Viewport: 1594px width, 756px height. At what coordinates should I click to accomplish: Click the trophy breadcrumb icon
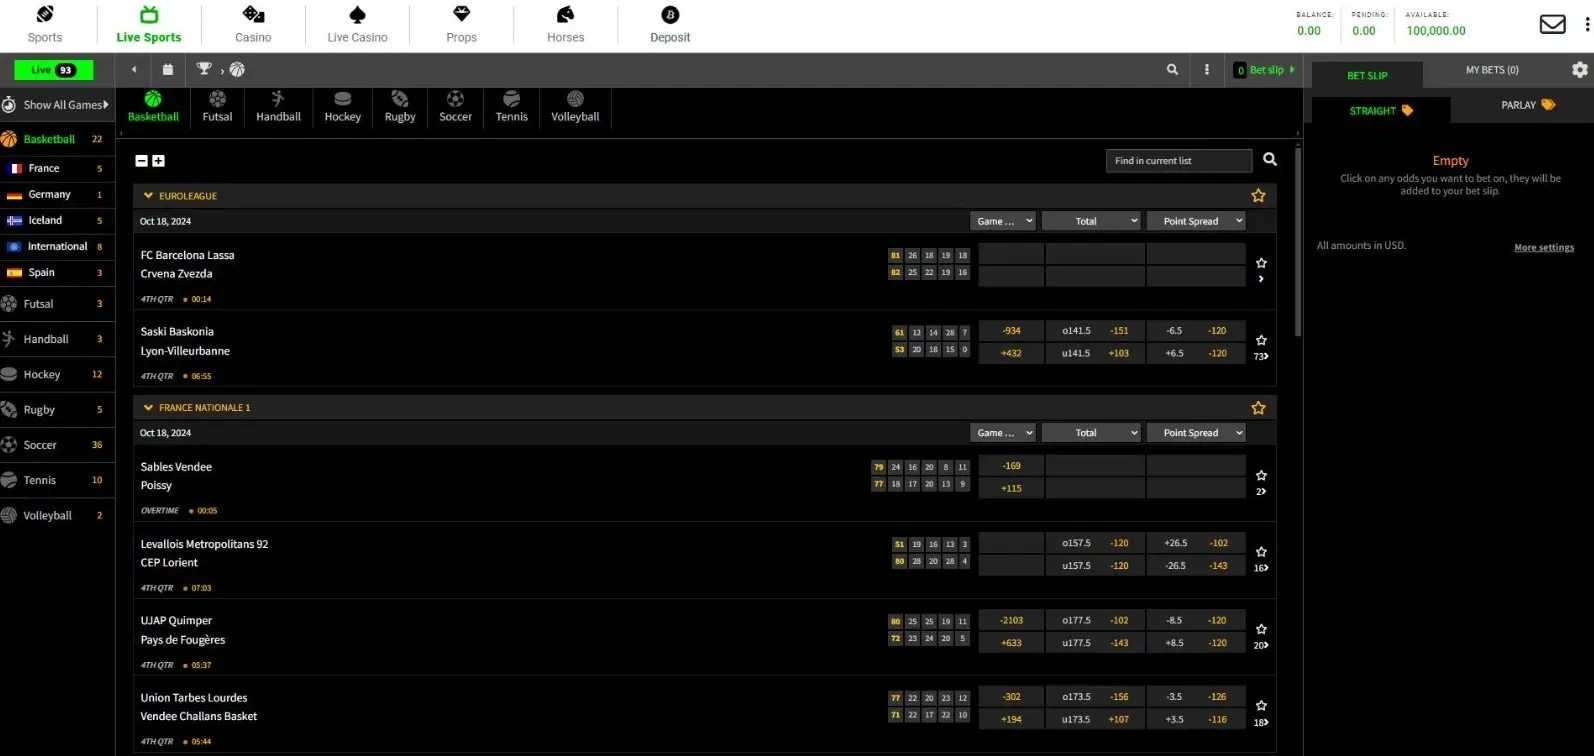[204, 69]
